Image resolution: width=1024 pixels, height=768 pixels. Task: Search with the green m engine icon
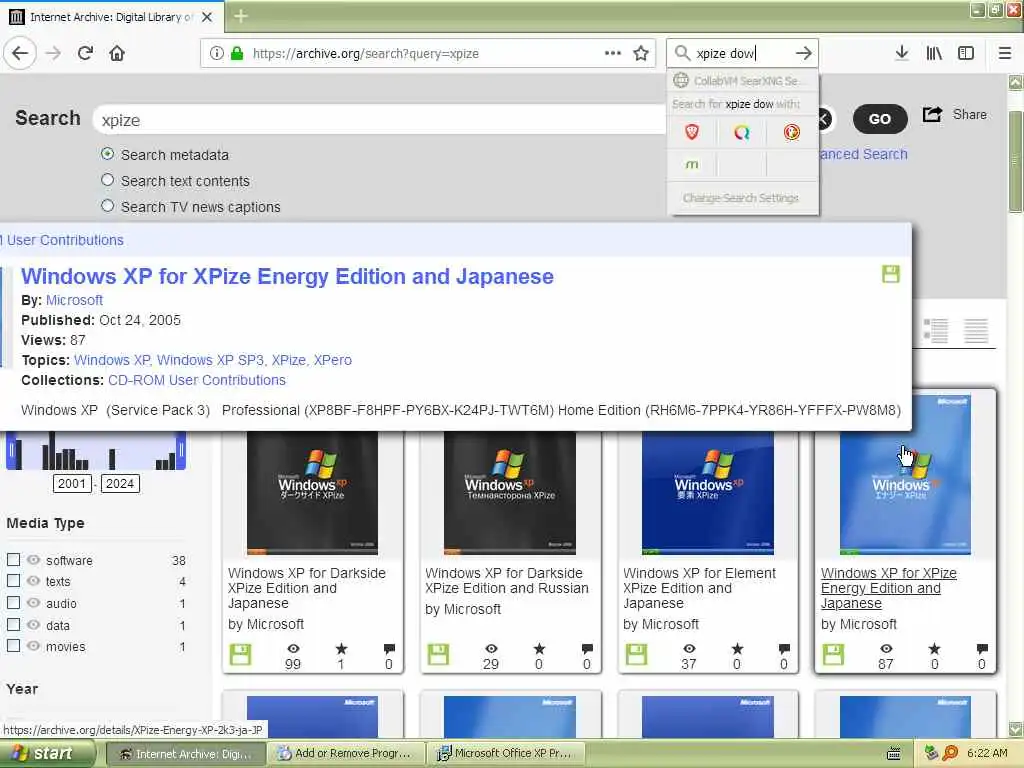692,164
